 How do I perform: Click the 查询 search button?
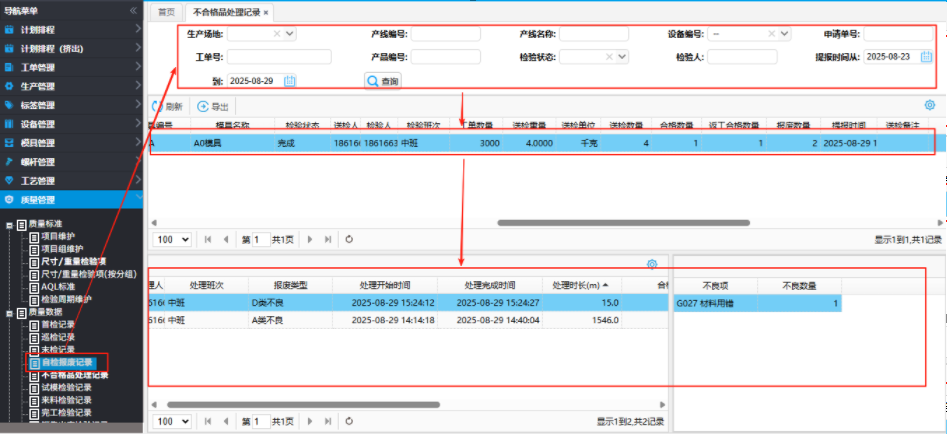coord(383,80)
